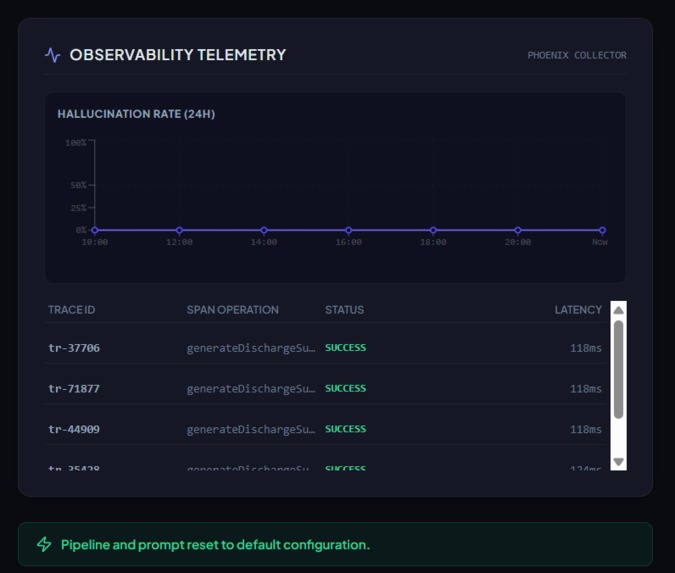Click the SPAN OPERATION column header
This screenshot has width=675, height=573.
click(x=232, y=310)
